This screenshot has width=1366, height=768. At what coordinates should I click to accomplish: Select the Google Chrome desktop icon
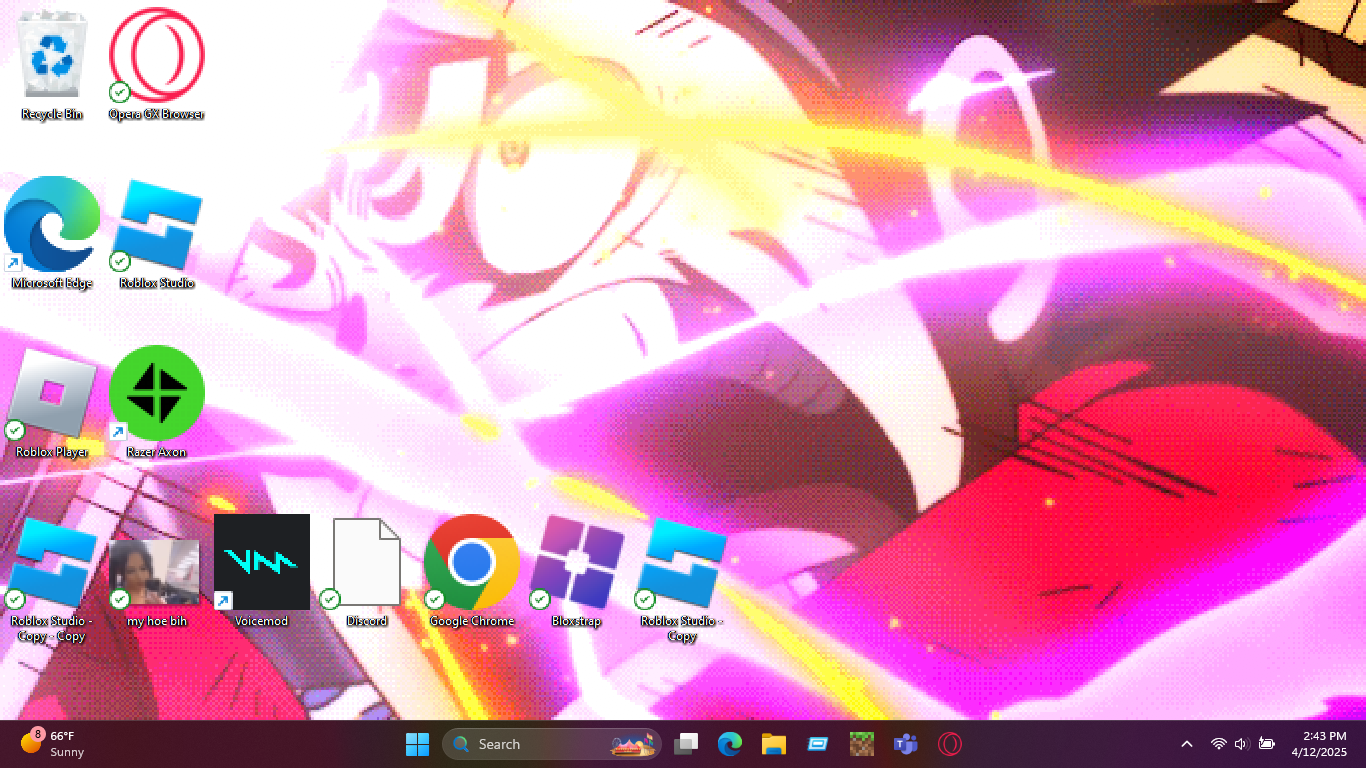click(472, 572)
